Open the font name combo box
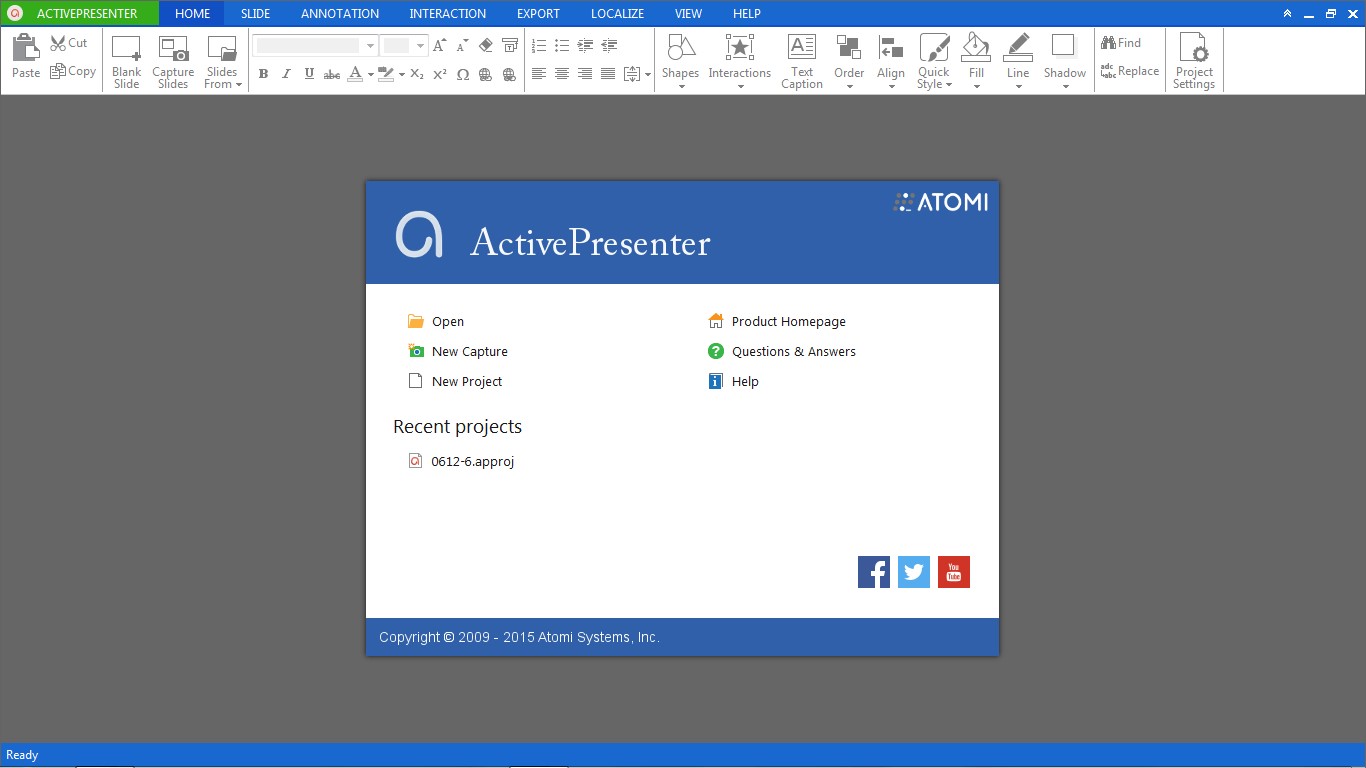 tap(315, 45)
